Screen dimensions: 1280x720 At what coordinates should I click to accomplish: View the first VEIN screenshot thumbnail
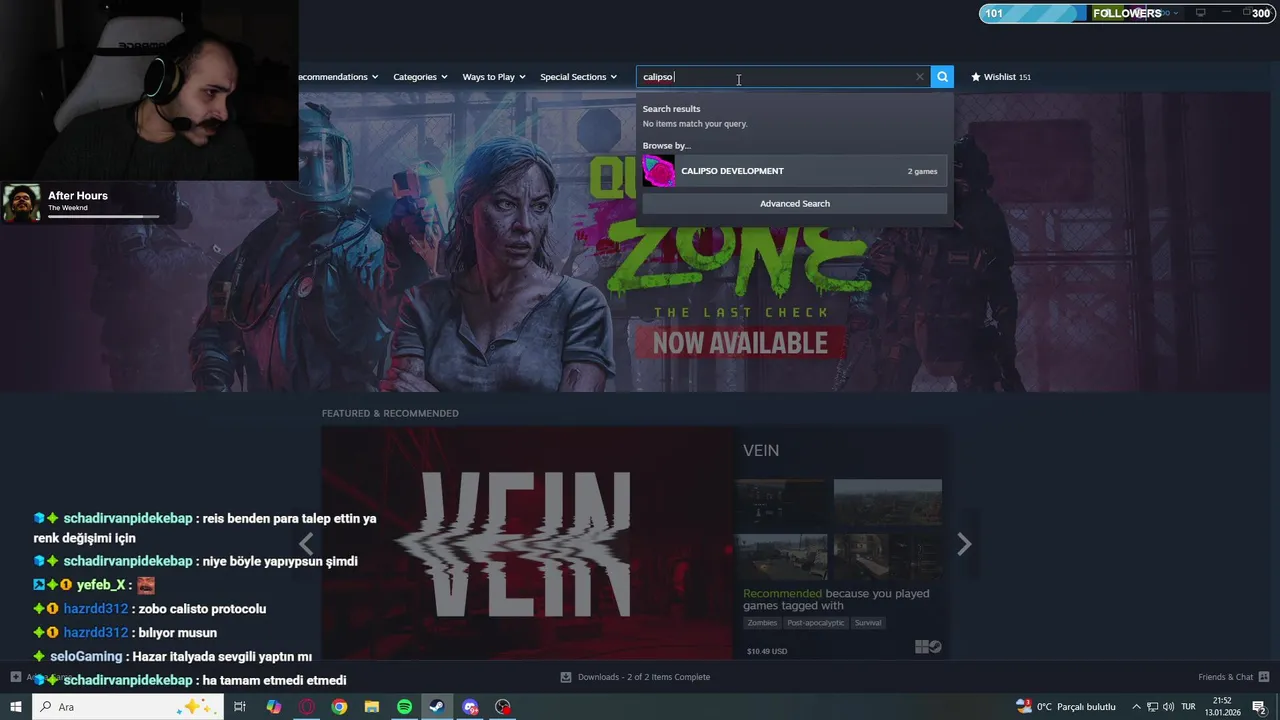click(x=782, y=503)
